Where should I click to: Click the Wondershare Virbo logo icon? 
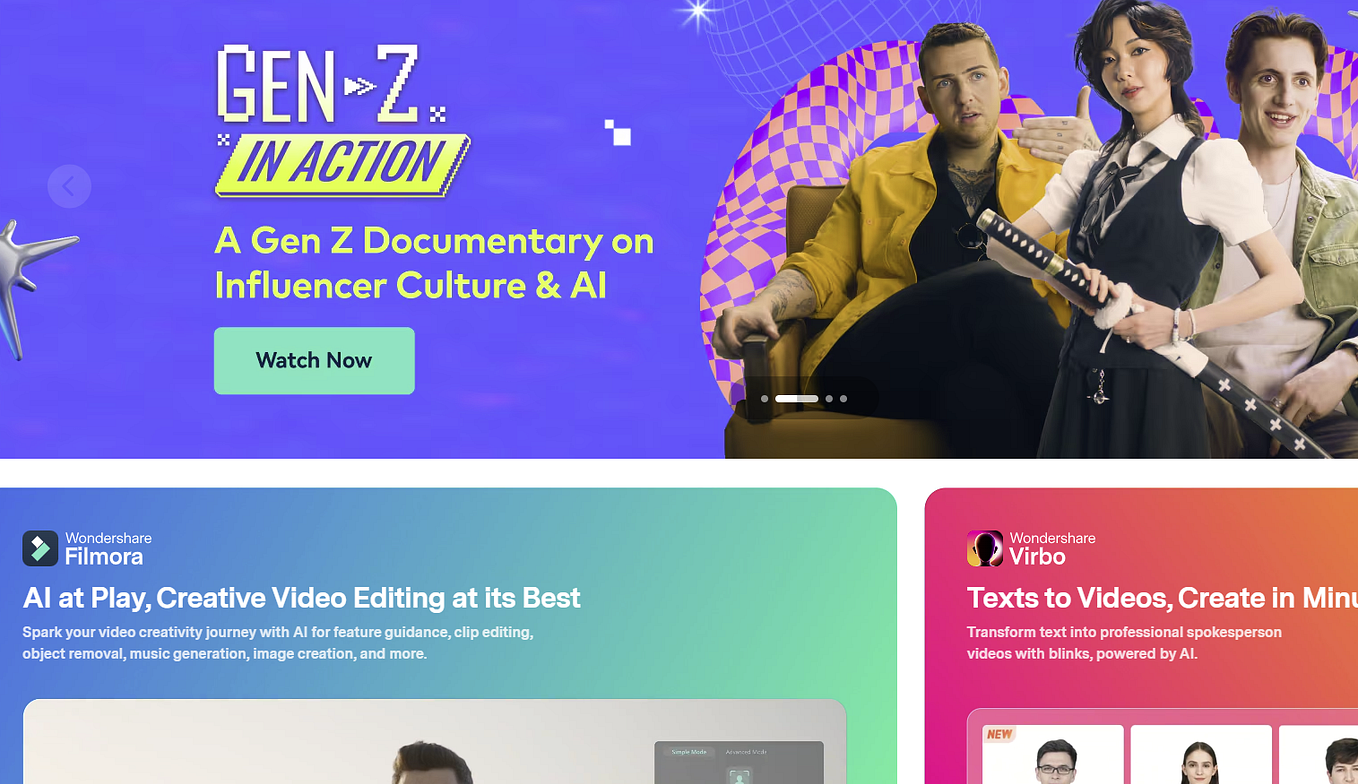click(985, 548)
